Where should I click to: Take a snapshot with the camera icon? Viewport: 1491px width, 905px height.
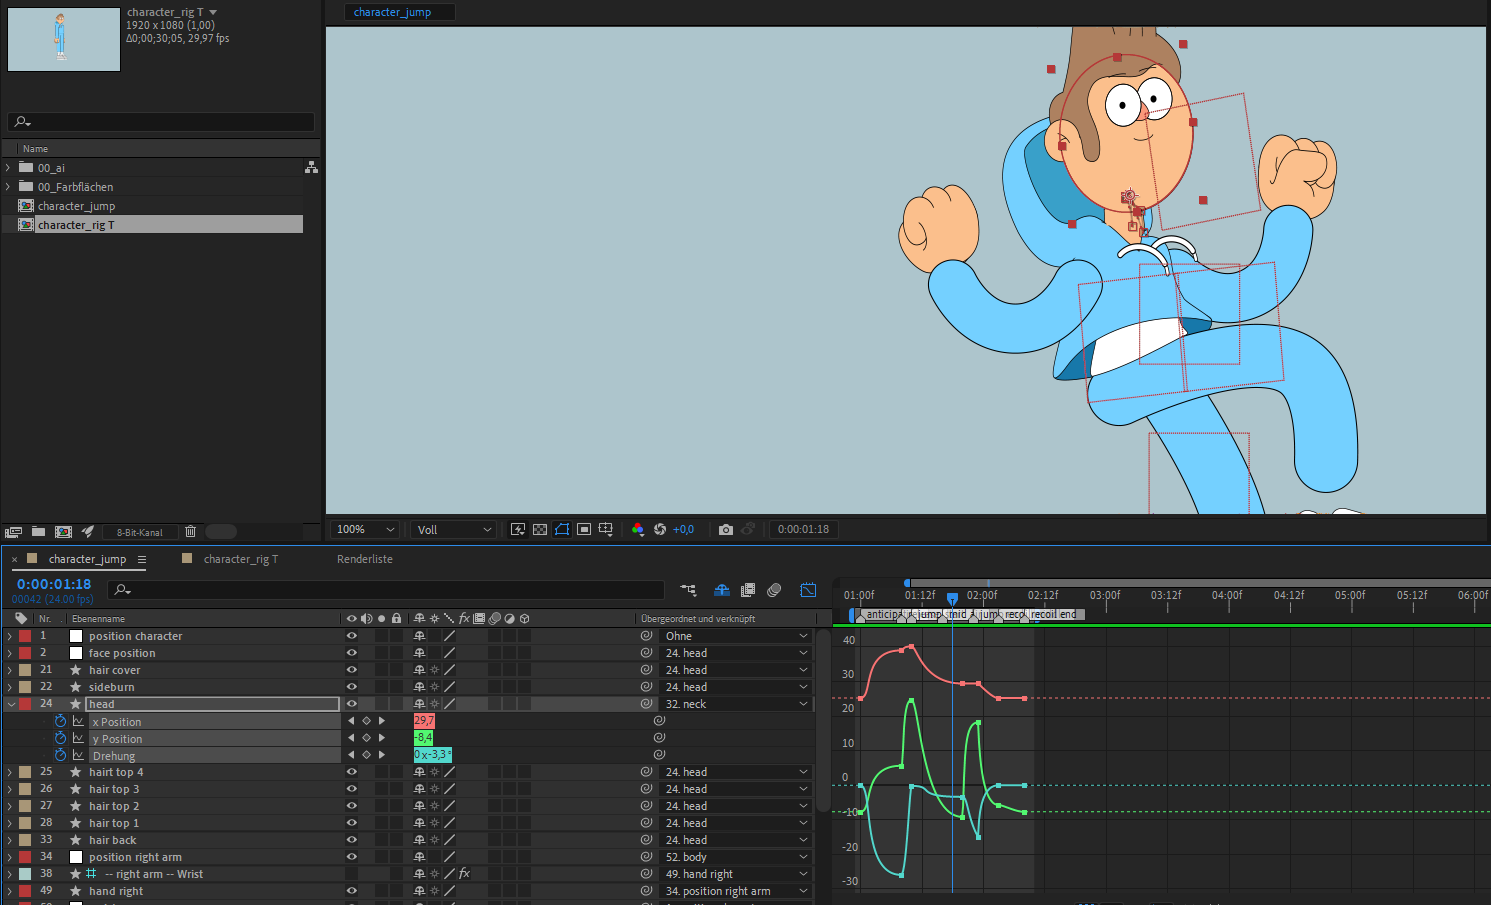[726, 530]
